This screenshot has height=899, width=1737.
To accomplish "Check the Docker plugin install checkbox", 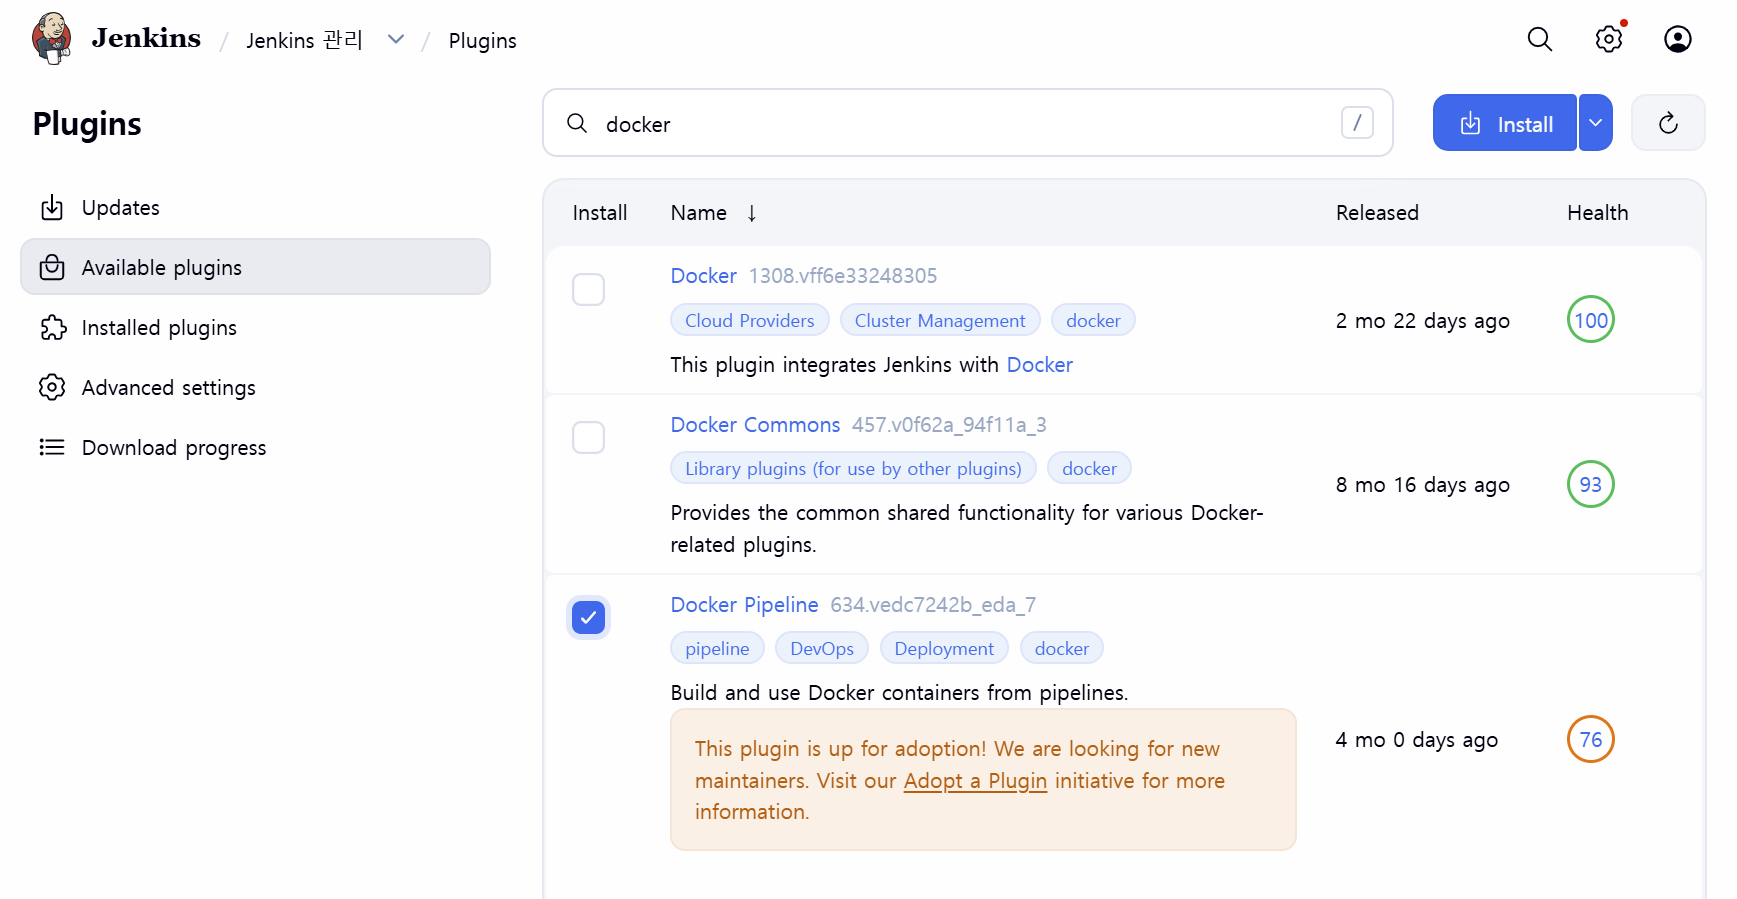I will [588, 289].
